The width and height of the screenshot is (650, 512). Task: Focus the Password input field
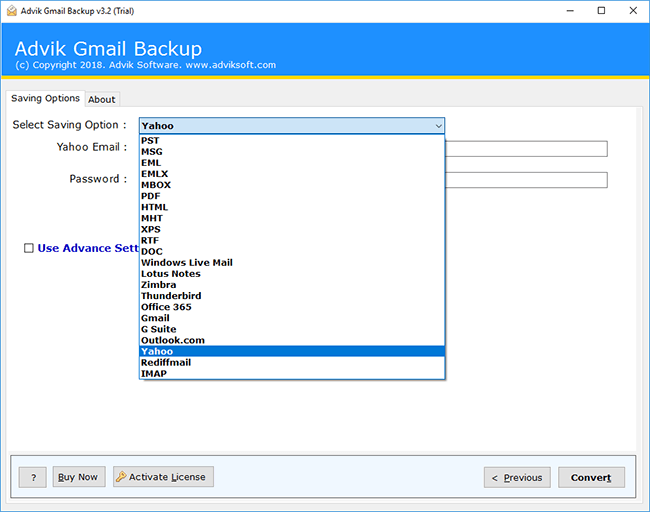(x=526, y=180)
